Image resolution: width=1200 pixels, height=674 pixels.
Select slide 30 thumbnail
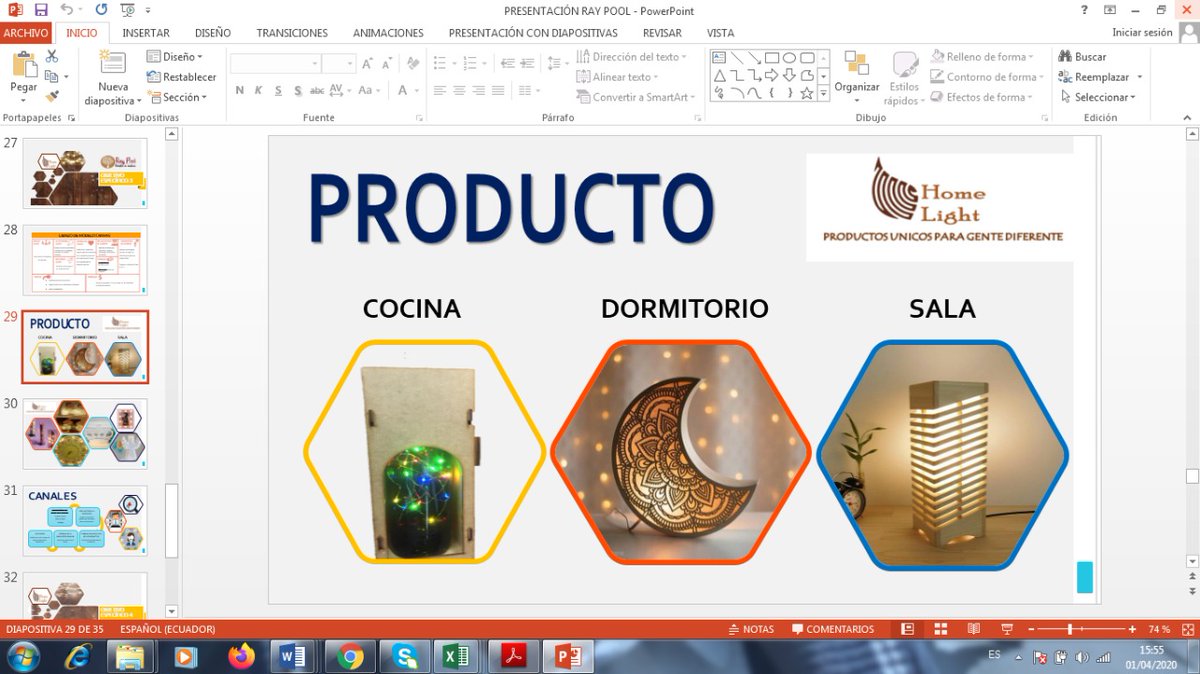(85, 434)
